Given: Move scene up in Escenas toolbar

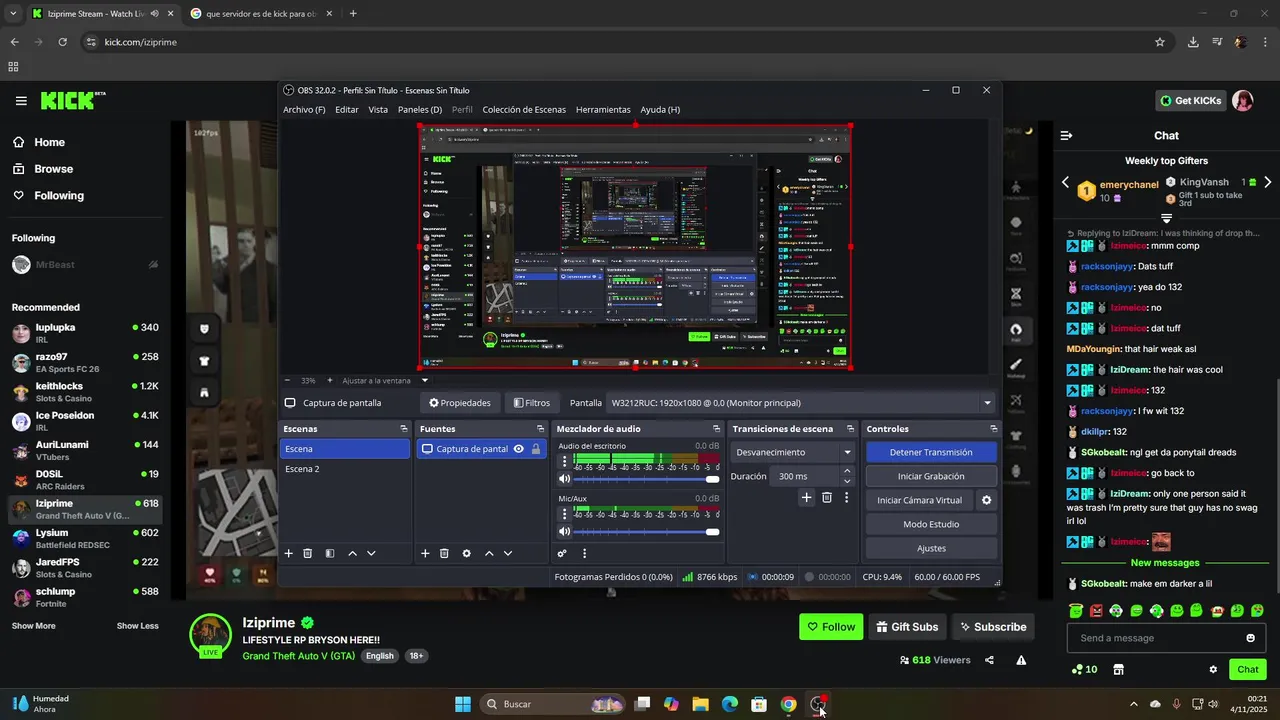Looking at the screenshot, I should click(352, 553).
